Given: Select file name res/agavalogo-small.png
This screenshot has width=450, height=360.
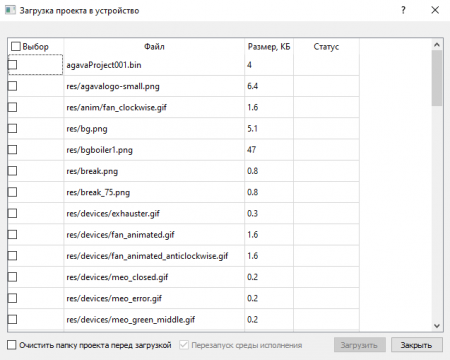Looking at the screenshot, I should [x=113, y=86].
